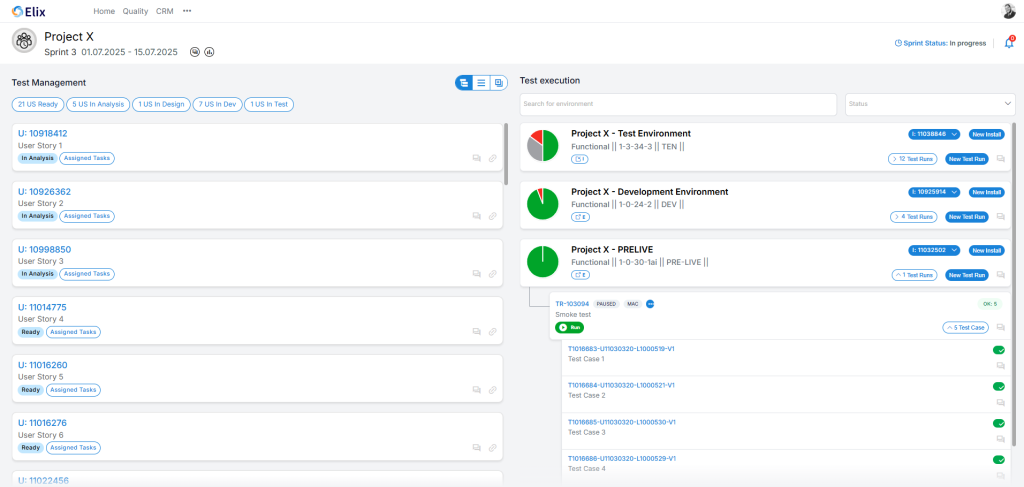Open comments icon on User Story 4
The width and height of the screenshot is (1024, 487).
pos(477,332)
